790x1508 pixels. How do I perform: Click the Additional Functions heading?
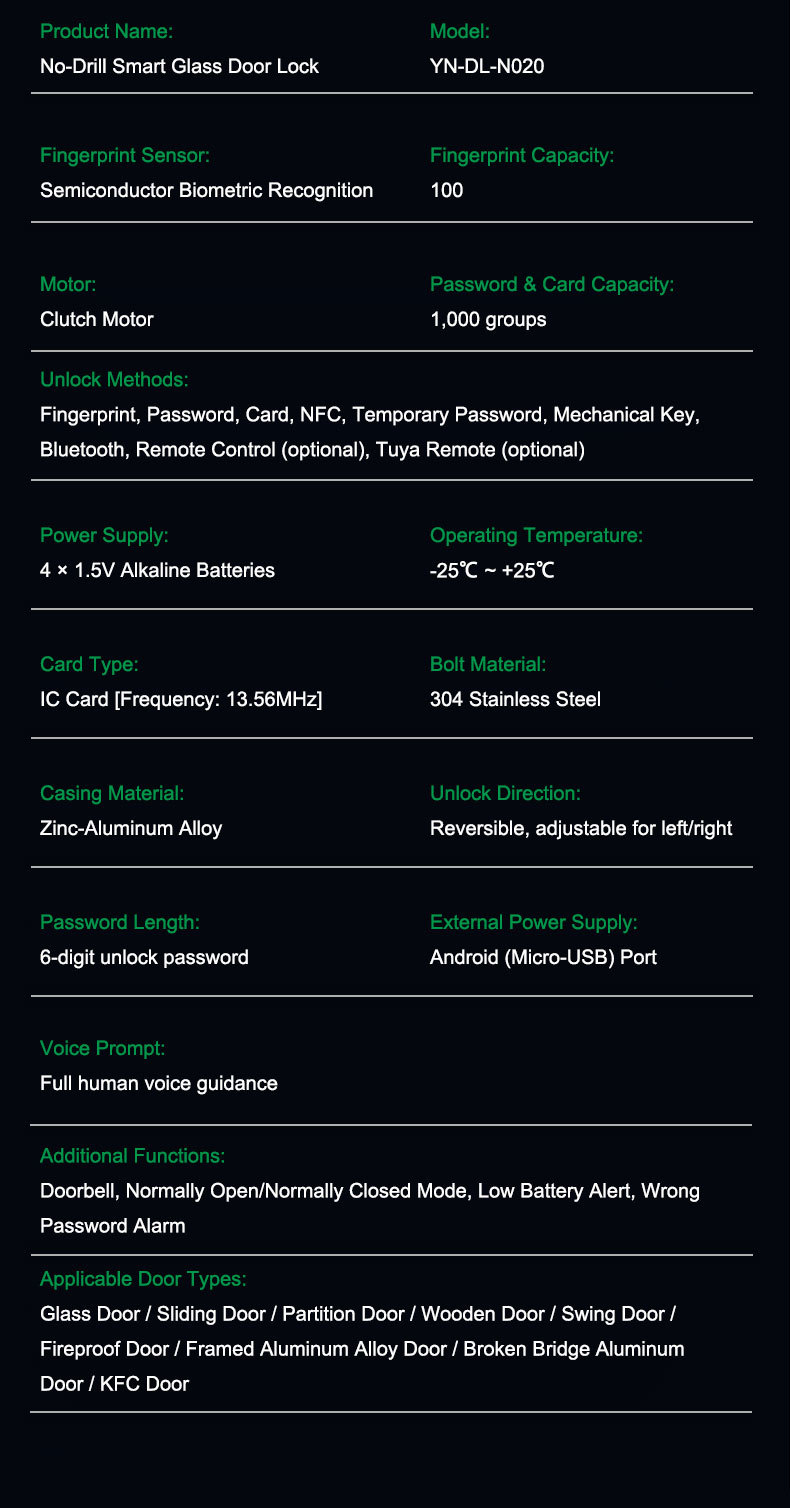[x=132, y=1156]
